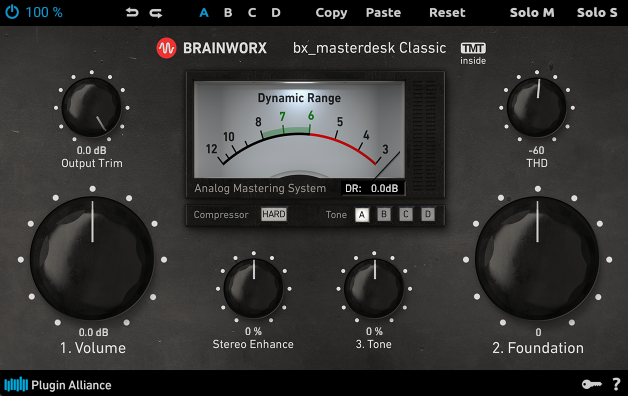Click the redo arrow icon
Screen dimensions: 628x396
coord(156,13)
